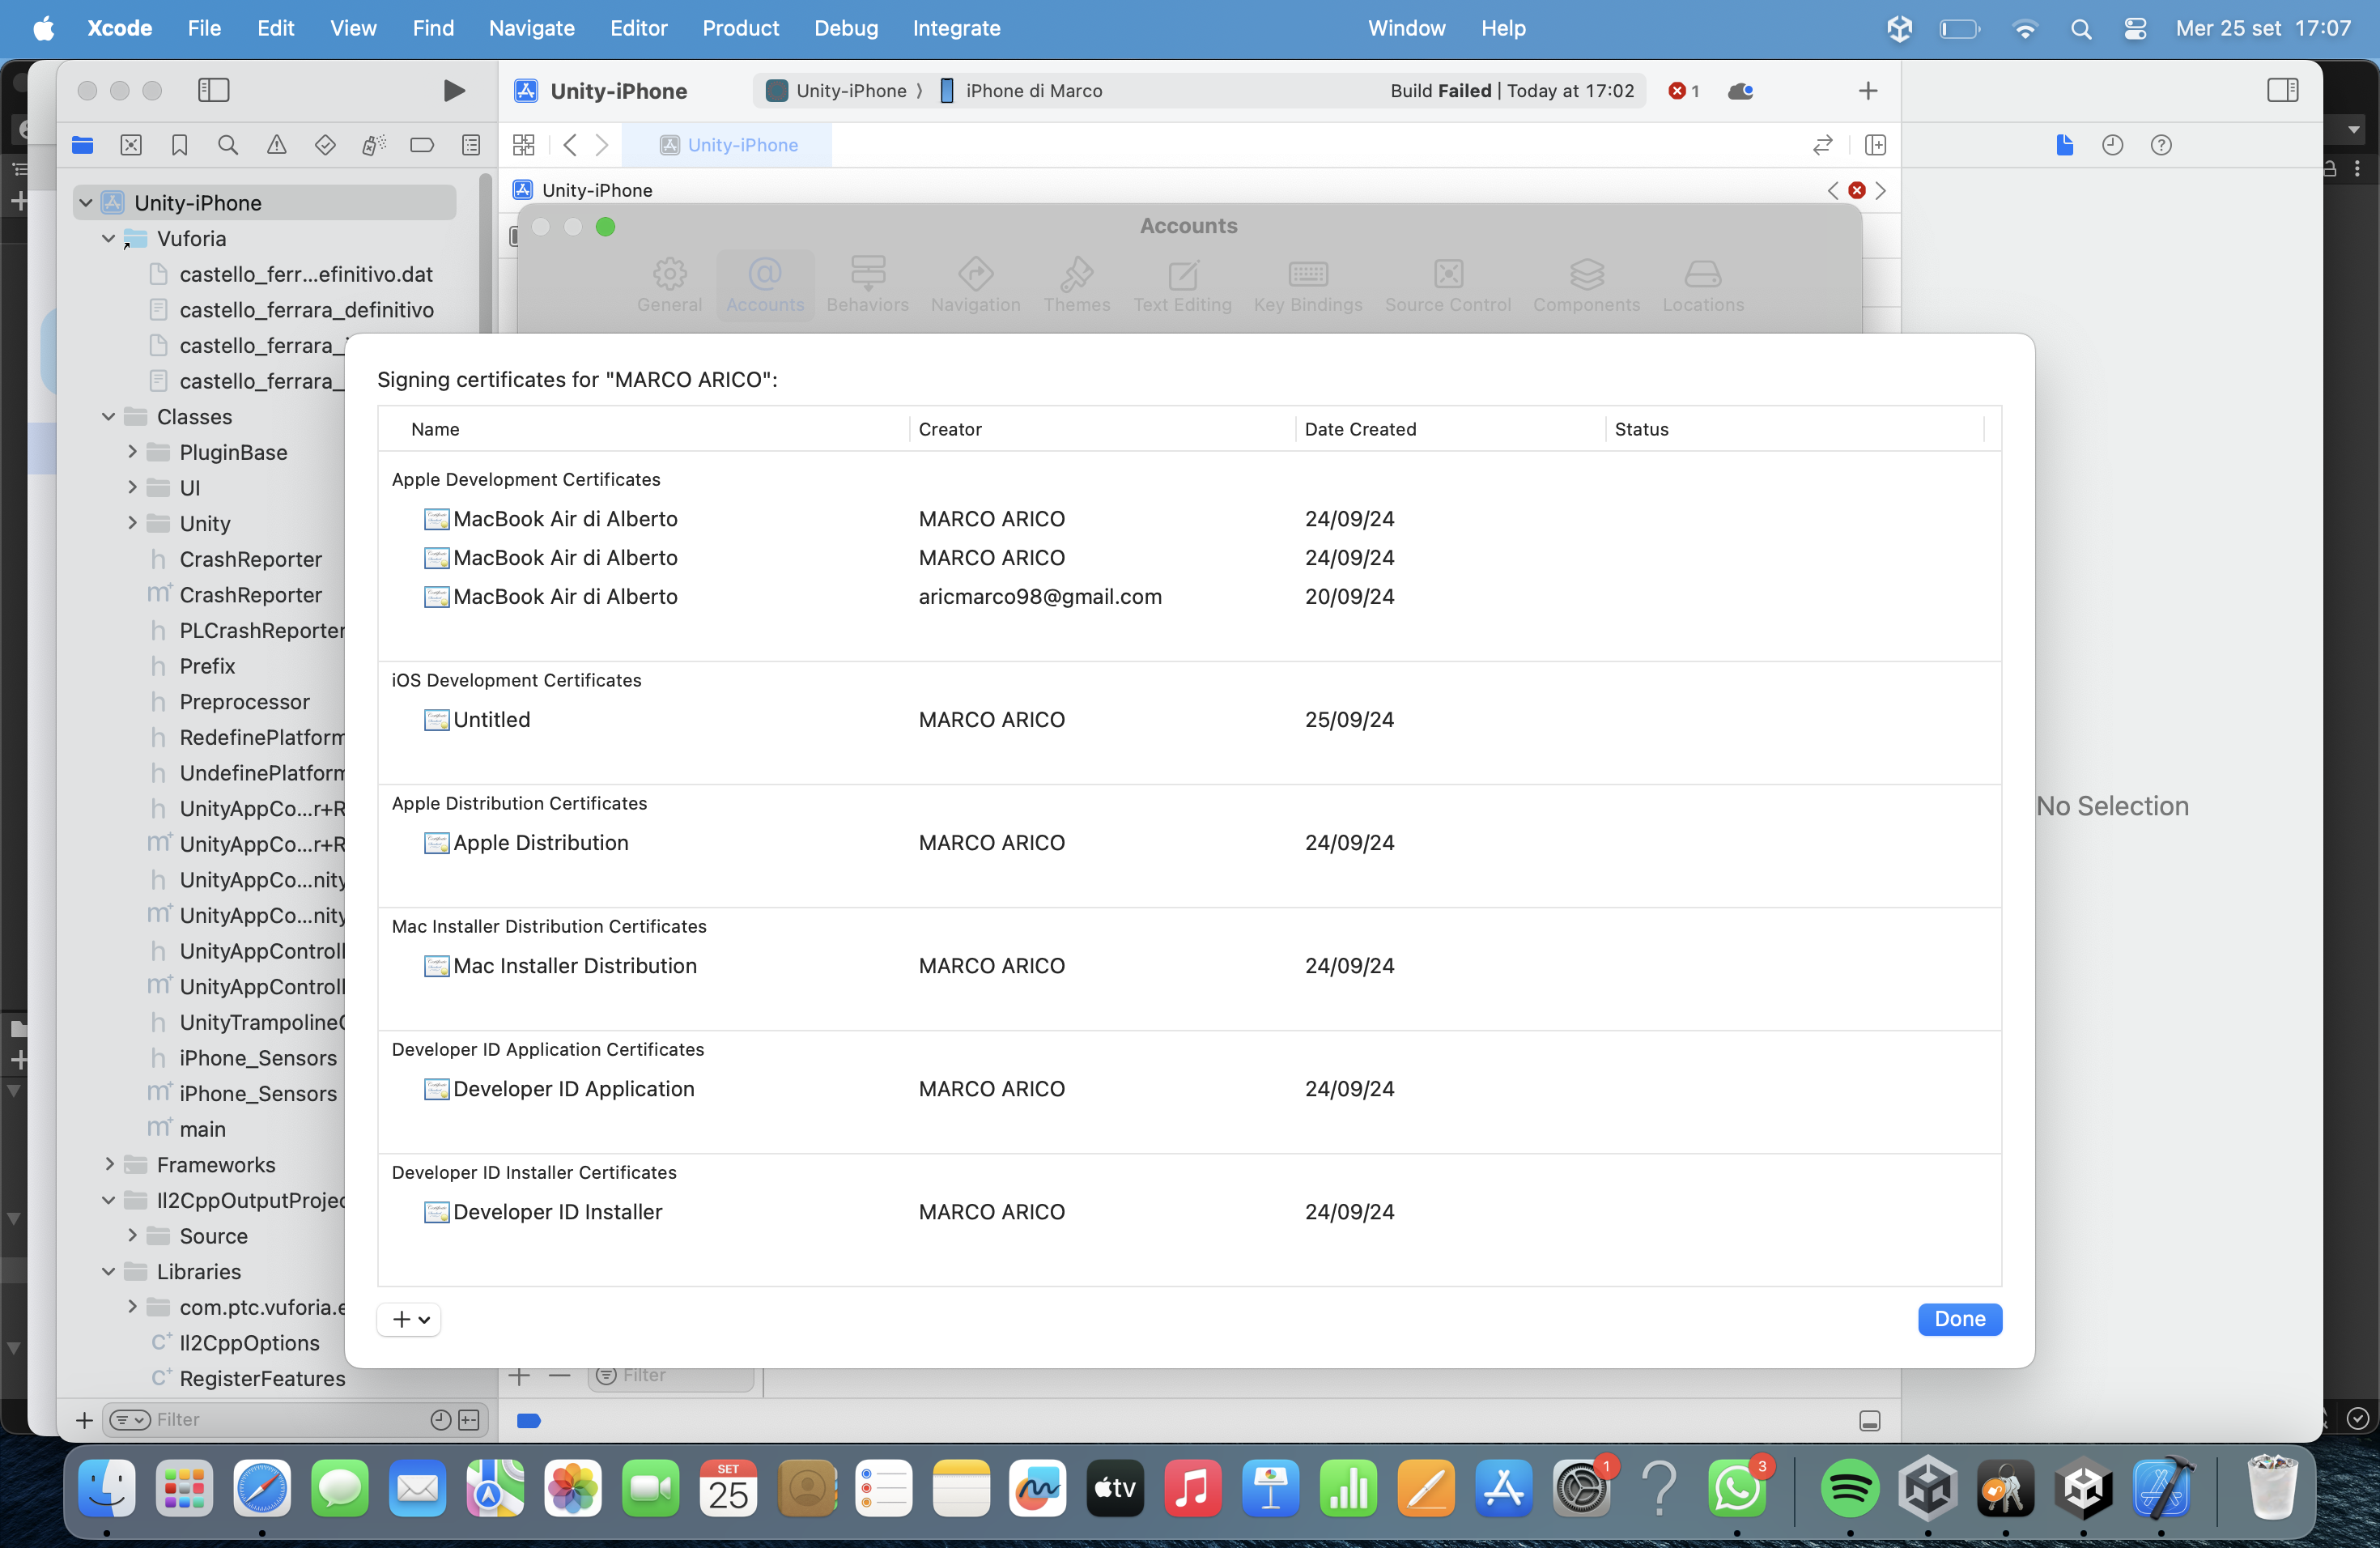Expand the PluginBase folder
Image resolution: width=2380 pixels, height=1548 pixels.
coord(132,452)
